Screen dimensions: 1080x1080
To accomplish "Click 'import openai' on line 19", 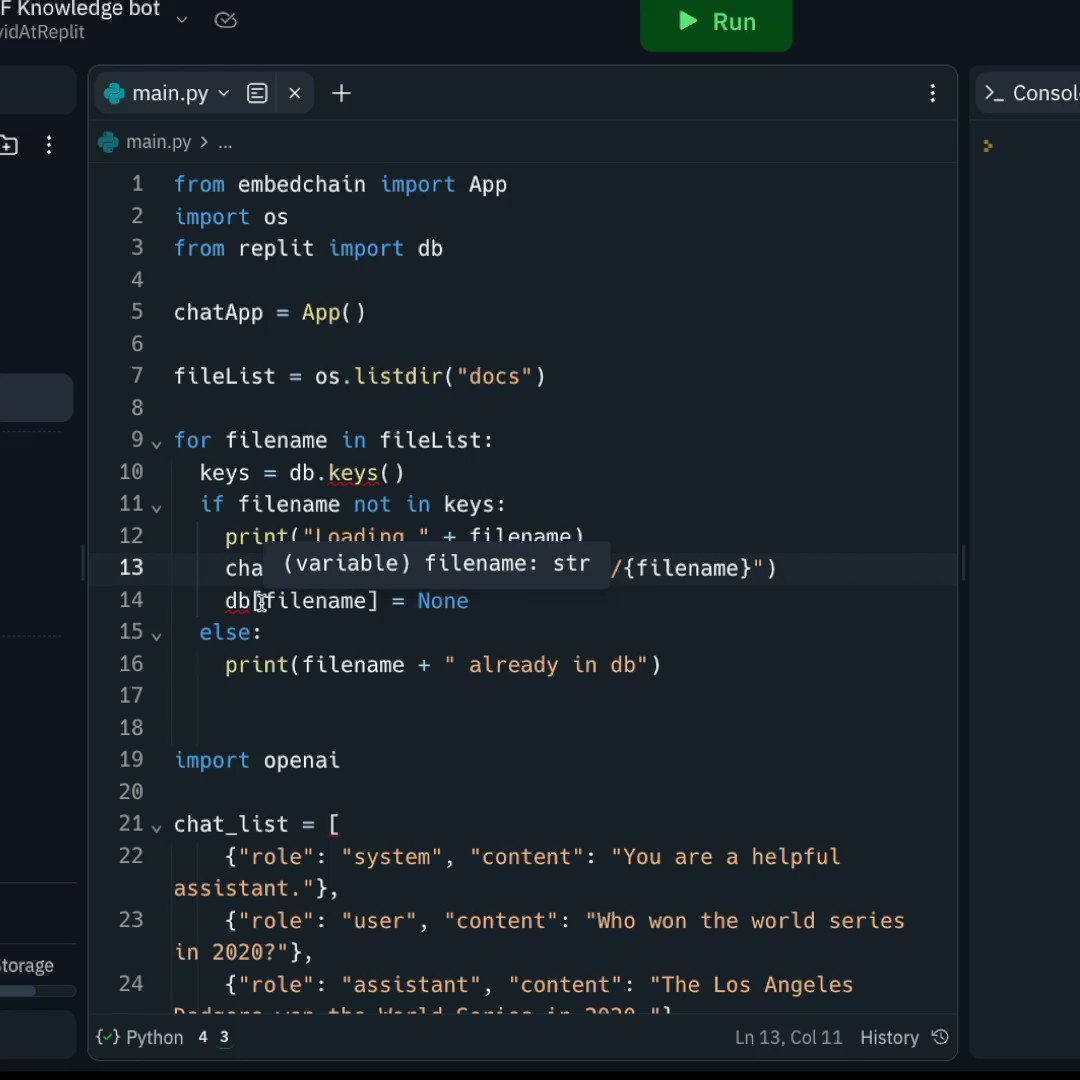I will [256, 760].
